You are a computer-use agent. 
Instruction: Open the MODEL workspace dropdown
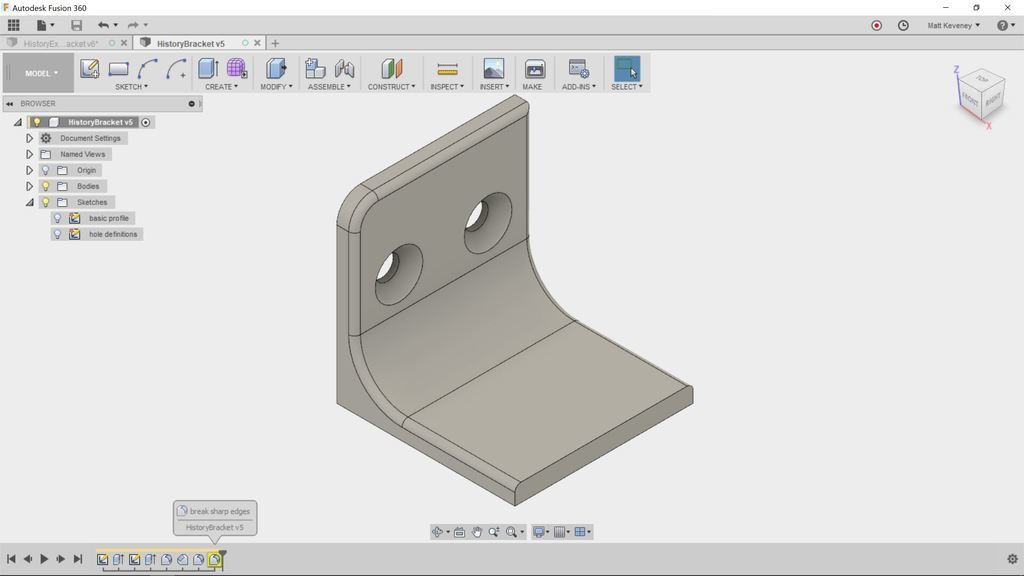41,73
